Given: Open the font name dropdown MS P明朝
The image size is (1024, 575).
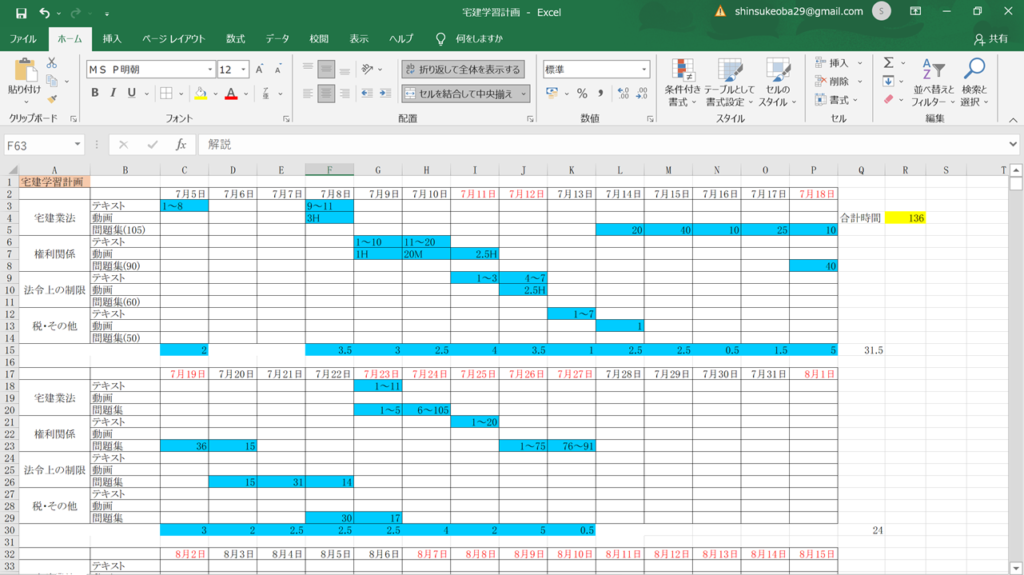Looking at the screenshot, I should point(150,69).
